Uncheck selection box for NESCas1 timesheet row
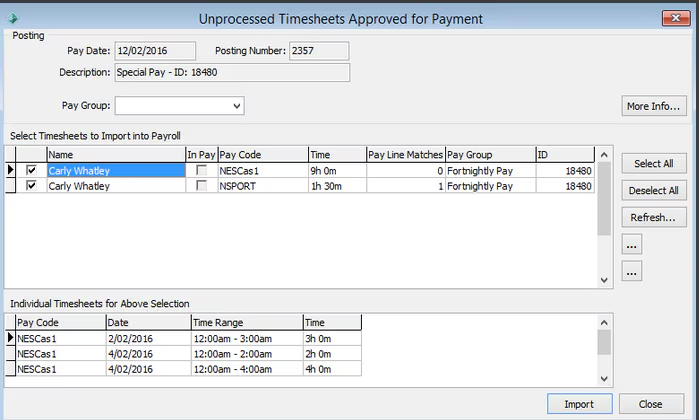This screenshot has width=699, height=420. pyautogui.click(x=31, y=170)
